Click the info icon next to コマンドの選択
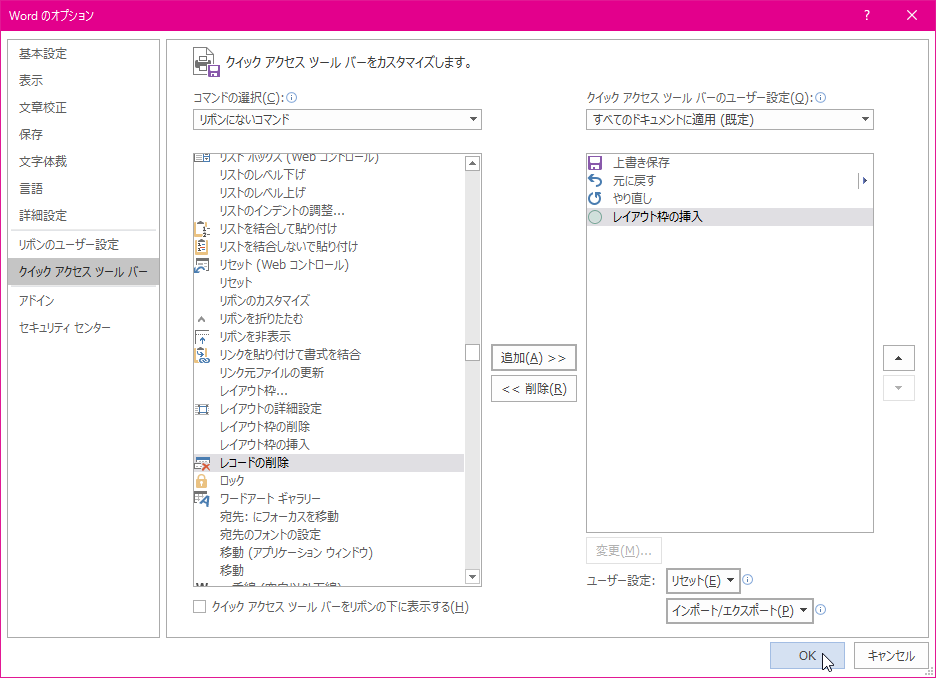This screenshot has height=678, width=936. (x=292, y=97)
